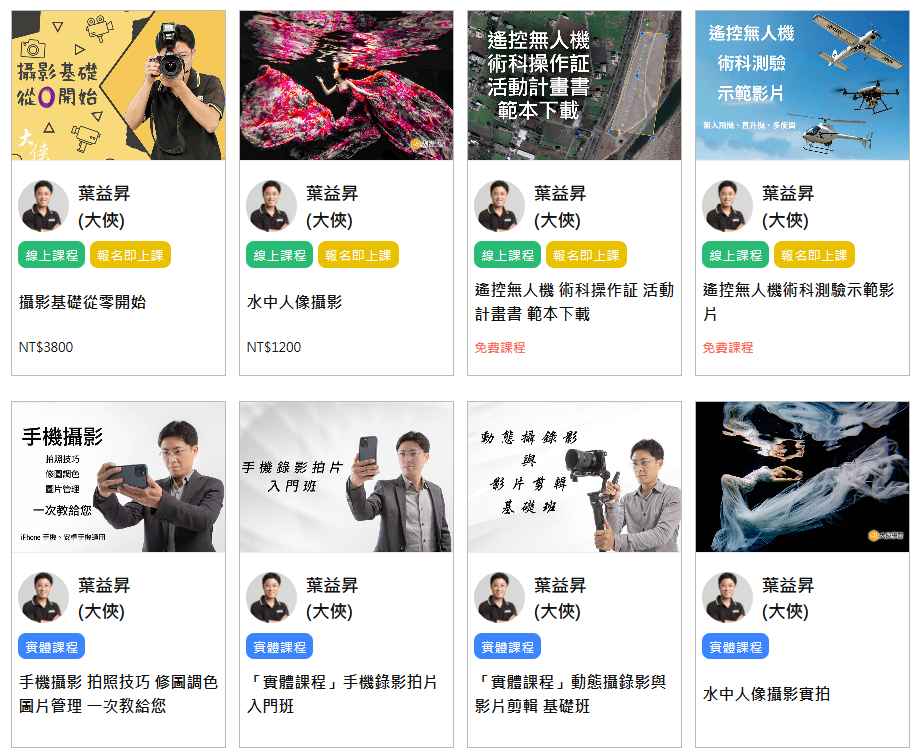Click the 手機錄影拍片入門班 course image
Screen dimensions: 916x755
(x=346, y=477)
